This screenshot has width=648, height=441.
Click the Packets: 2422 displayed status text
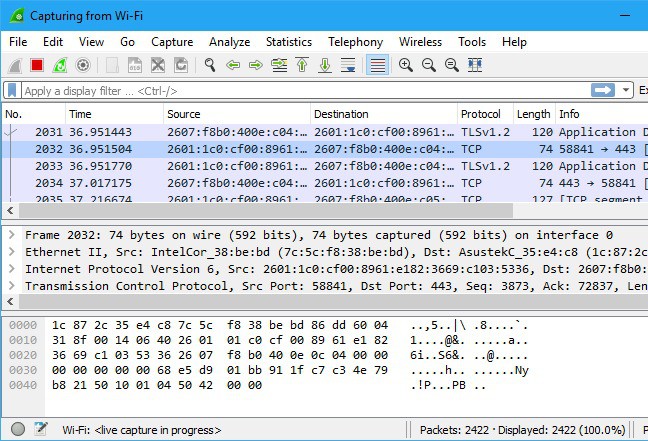pos(522,430)
